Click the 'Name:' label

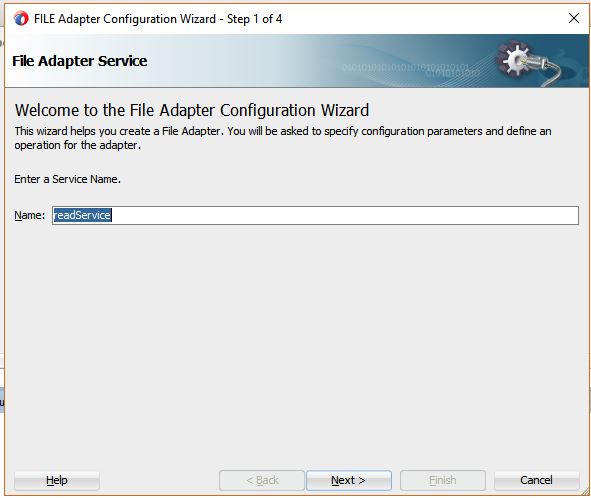[29, 215]
